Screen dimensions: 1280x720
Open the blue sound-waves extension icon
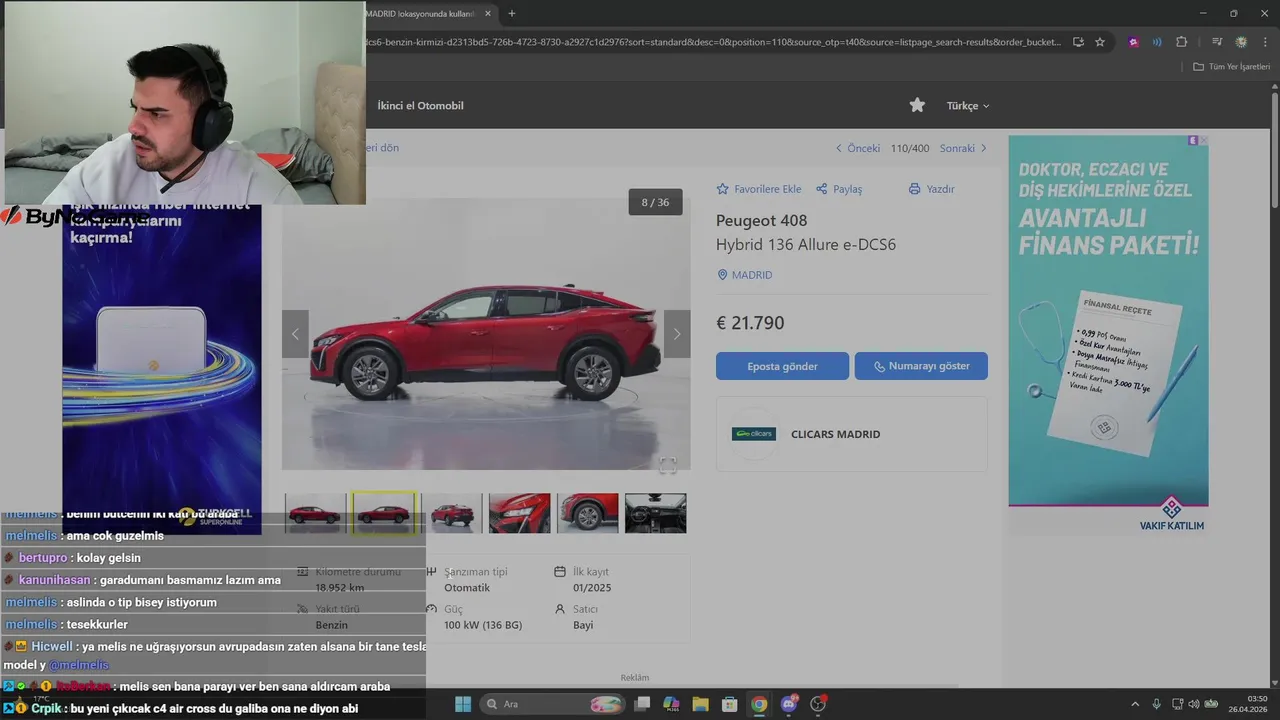(1157, 42)
